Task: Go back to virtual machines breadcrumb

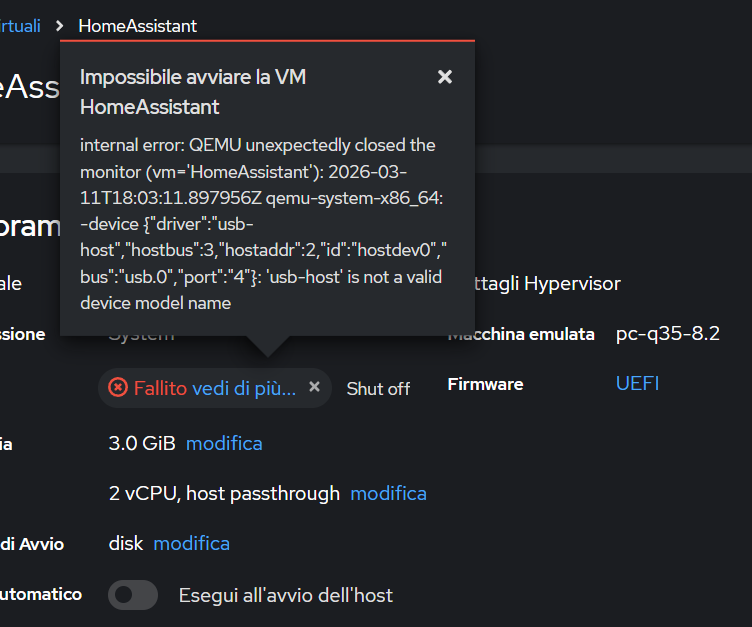Action: point(20,26)
